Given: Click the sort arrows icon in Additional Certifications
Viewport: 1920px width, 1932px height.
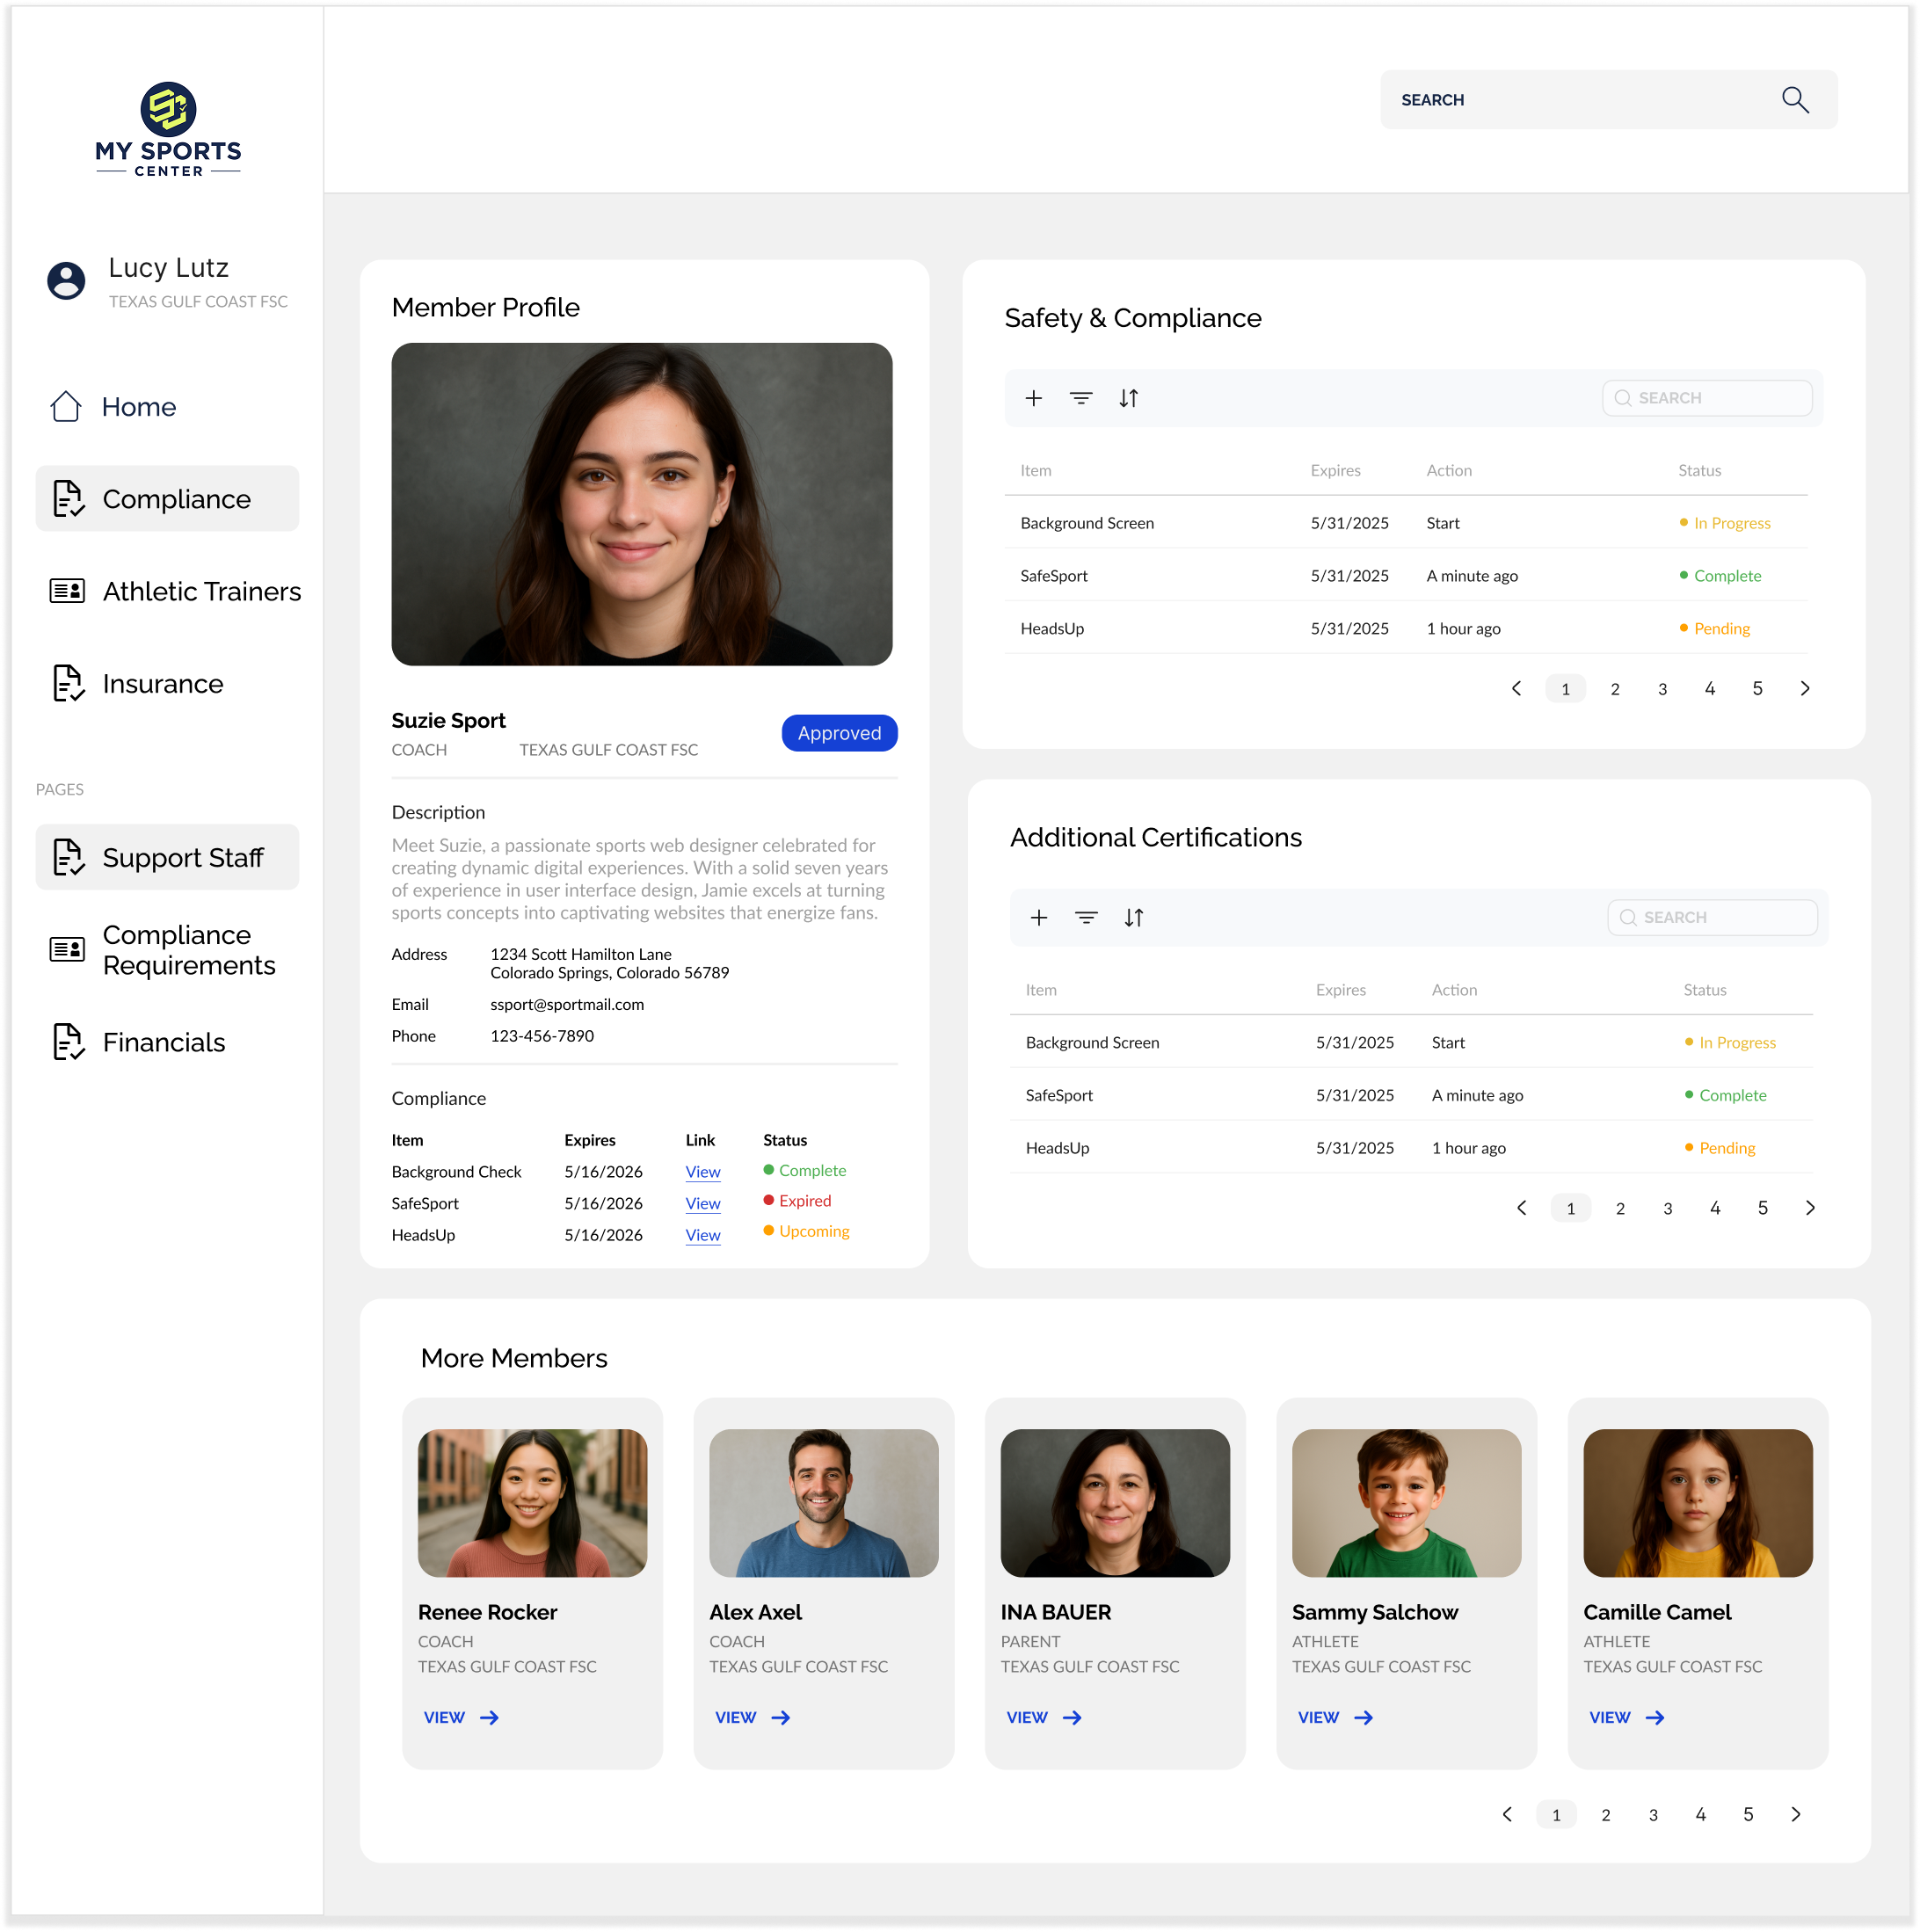Looking at the screenshot, I should coord(1133,917).
